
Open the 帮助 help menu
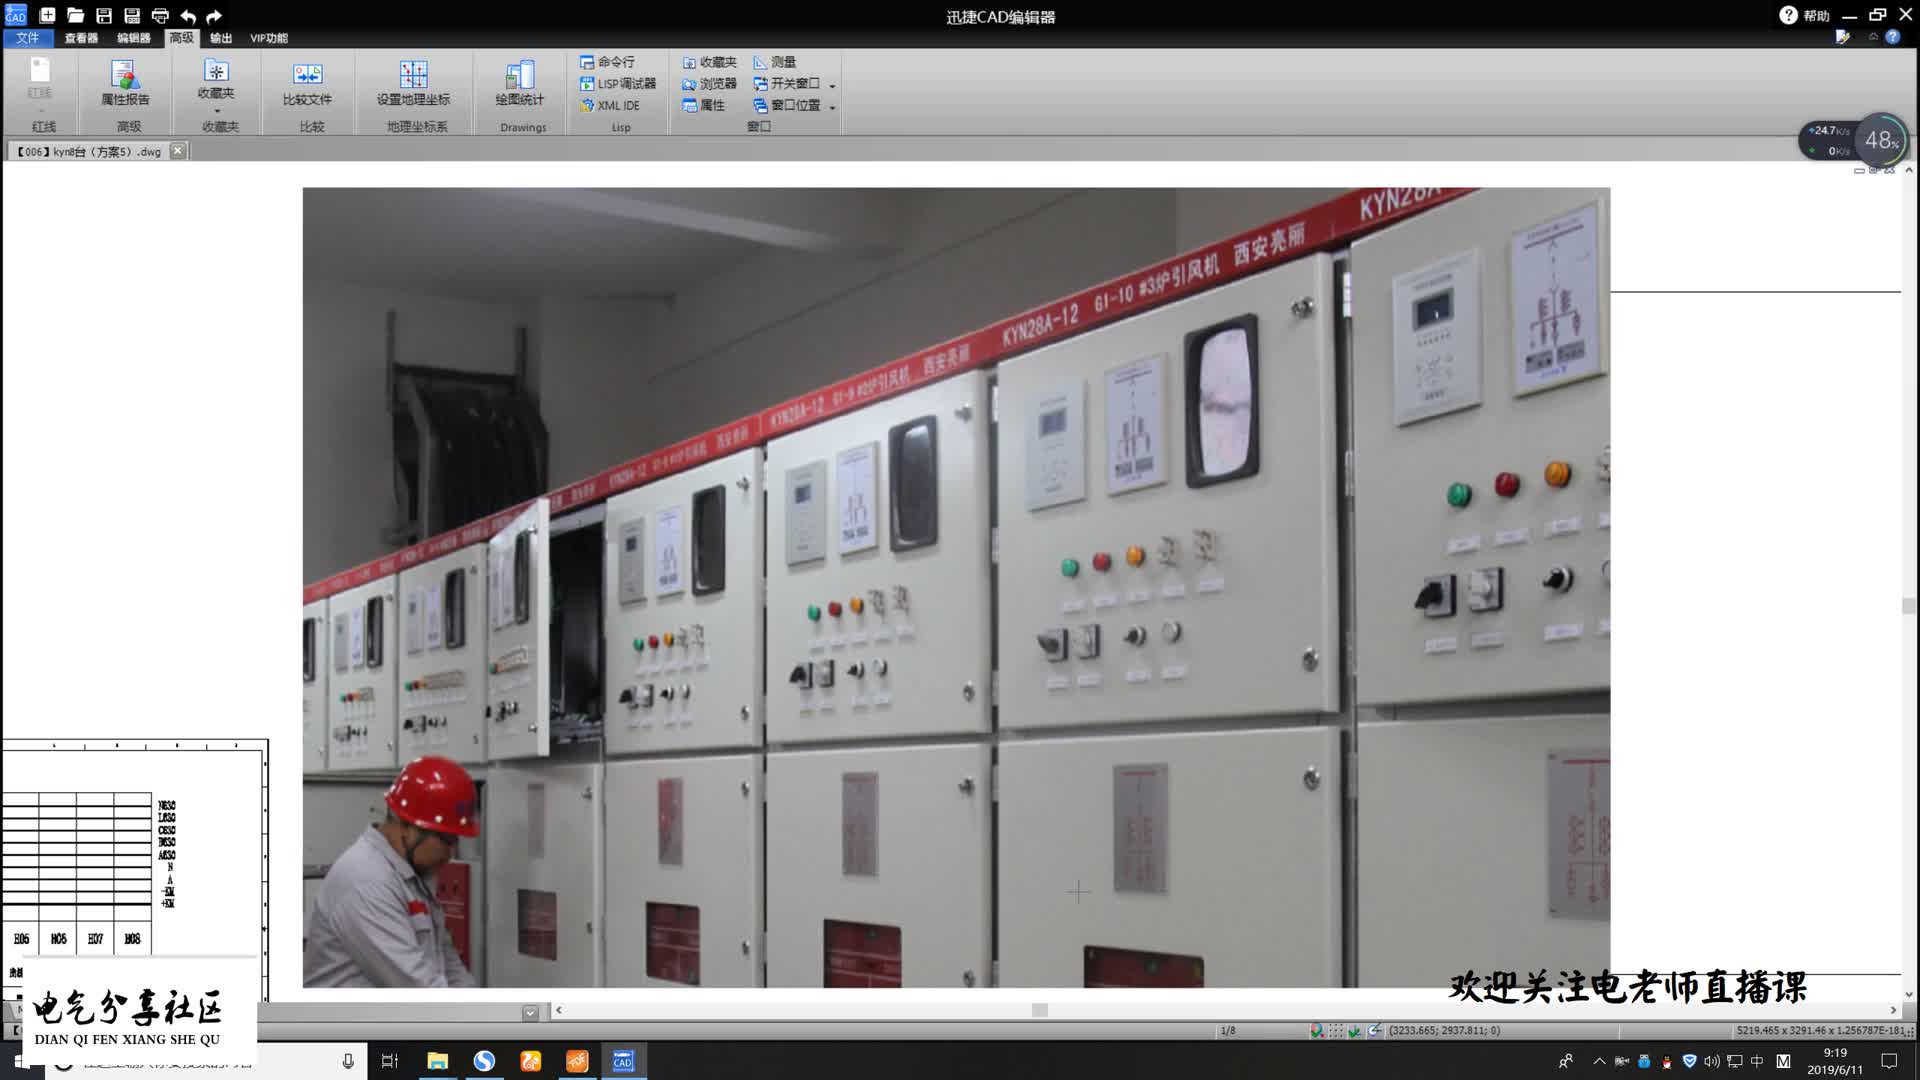pyautogui.click(x=1805, y=15)
